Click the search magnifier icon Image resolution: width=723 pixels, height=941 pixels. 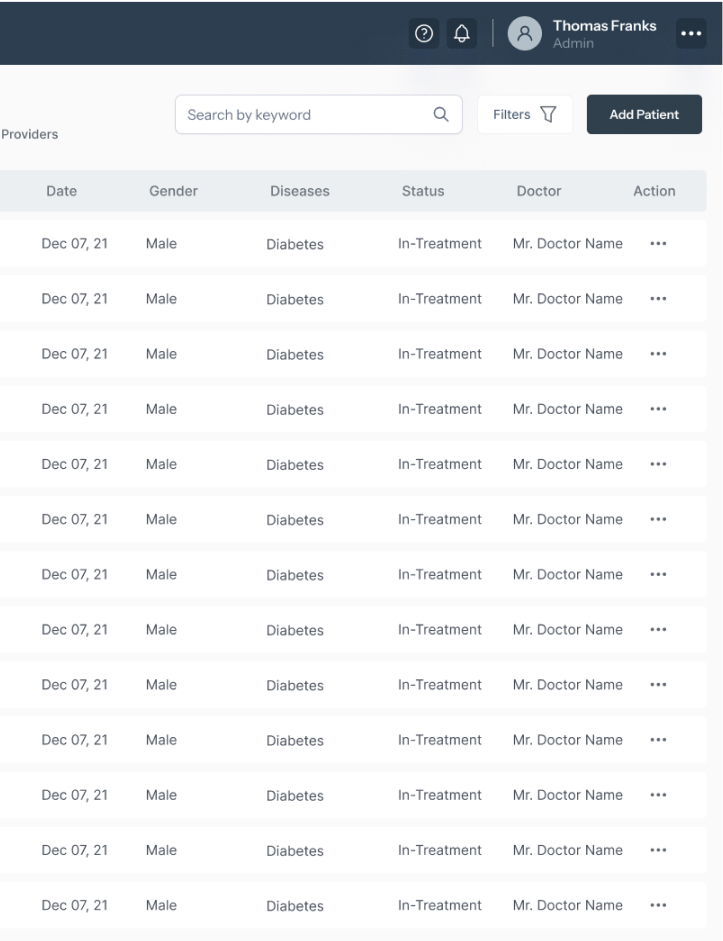click(x=441, y=114)
